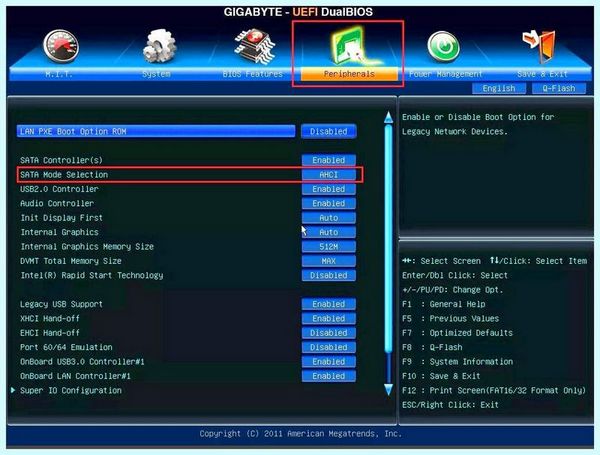Select the Save & Exit door icon
The height and width of the screenshot is (455, 600).
tap(540, 46)
